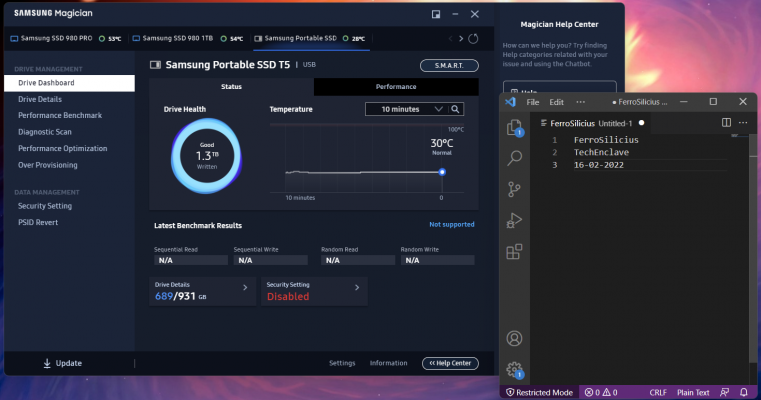Click the VS Code logo icon
The width and height of the screenshot is (761, 400).
pos(510,102)
